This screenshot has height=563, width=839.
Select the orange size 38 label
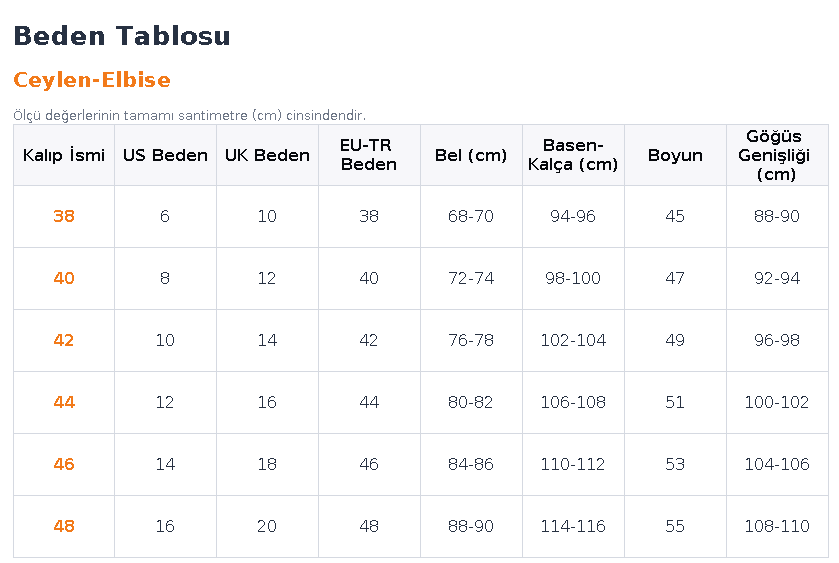[64, 216]
